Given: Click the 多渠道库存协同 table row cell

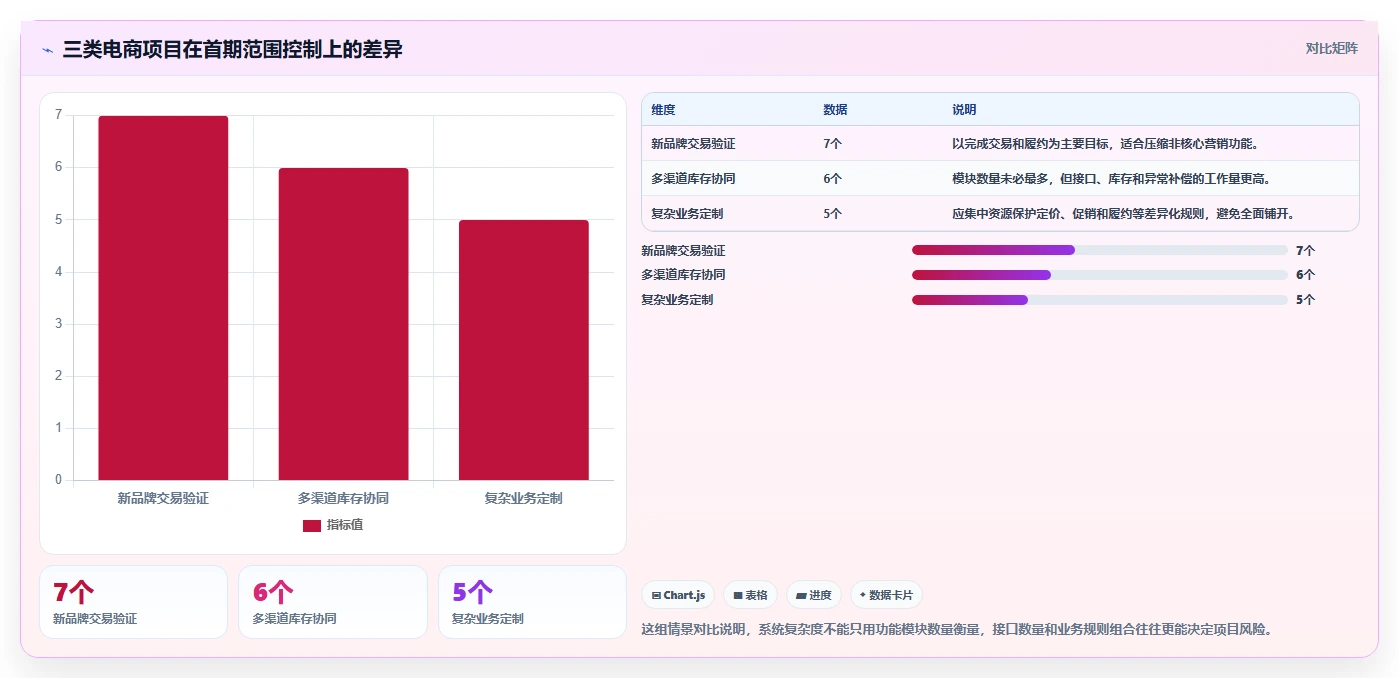Looking at the screenshot, I should tap(693, 179).
